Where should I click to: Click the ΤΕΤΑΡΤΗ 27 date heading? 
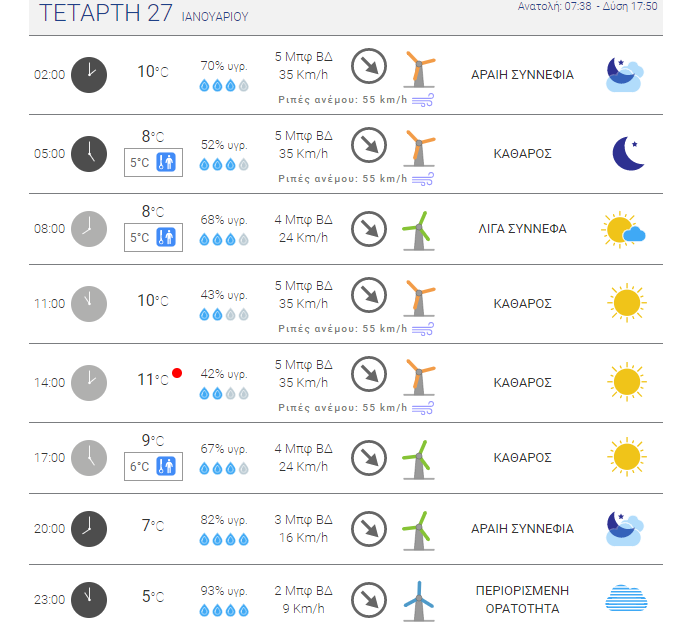106,12
